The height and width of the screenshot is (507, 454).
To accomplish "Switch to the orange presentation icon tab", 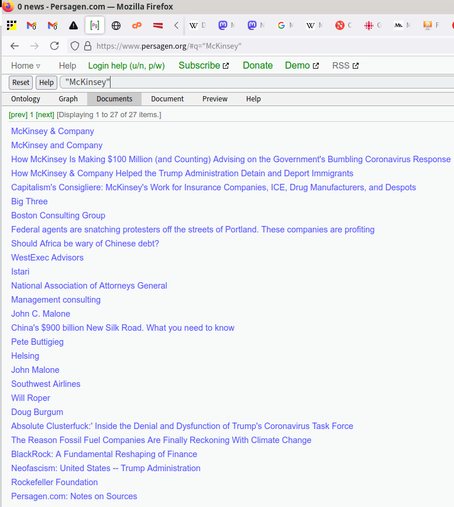I will pyautogui.click(x=431, y=25).
